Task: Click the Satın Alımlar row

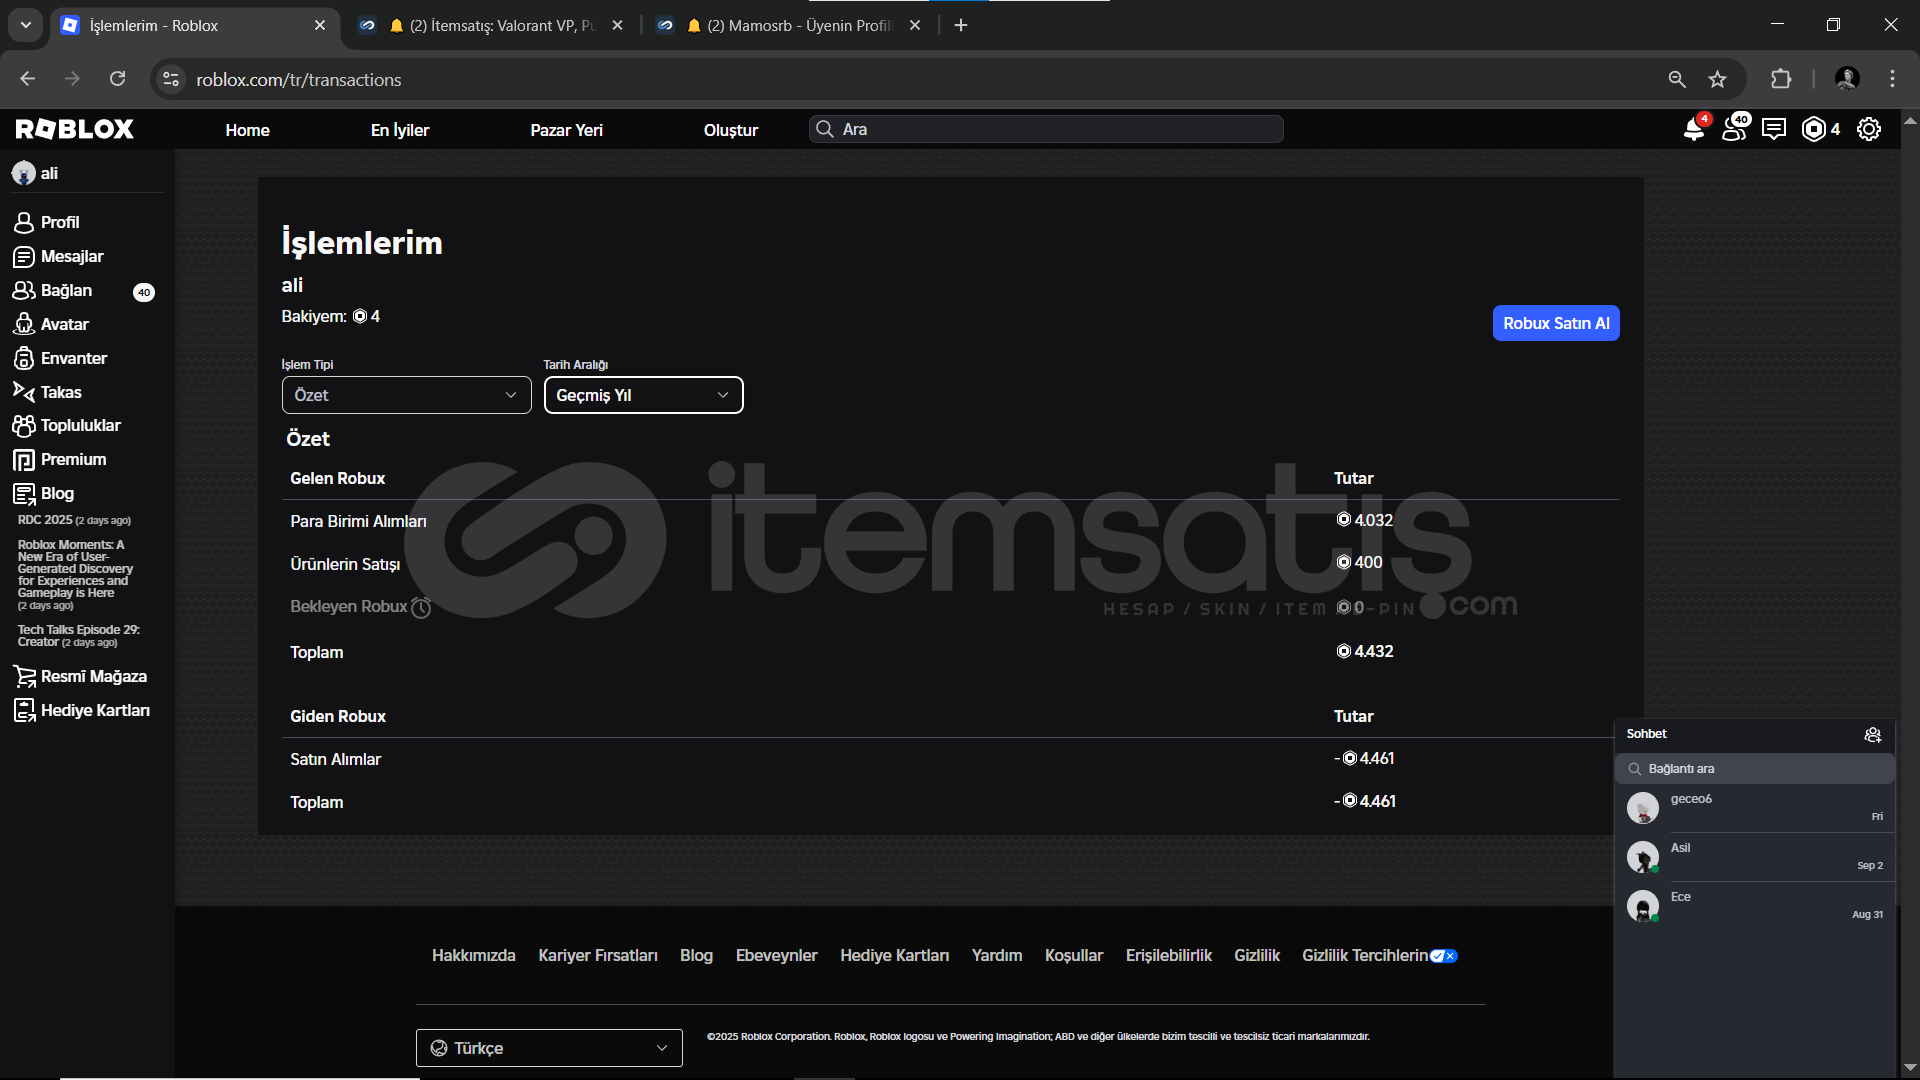Action: (950, 759)
